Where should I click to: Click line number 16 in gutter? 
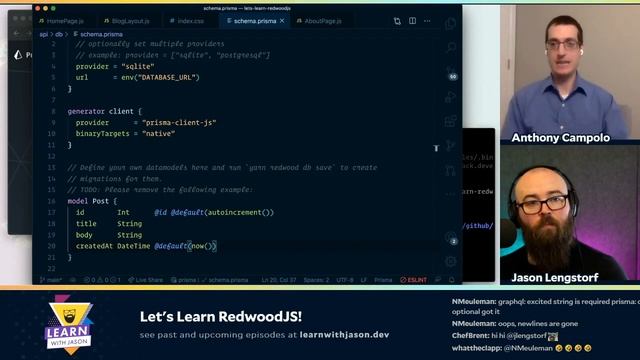tap(51, 201)
